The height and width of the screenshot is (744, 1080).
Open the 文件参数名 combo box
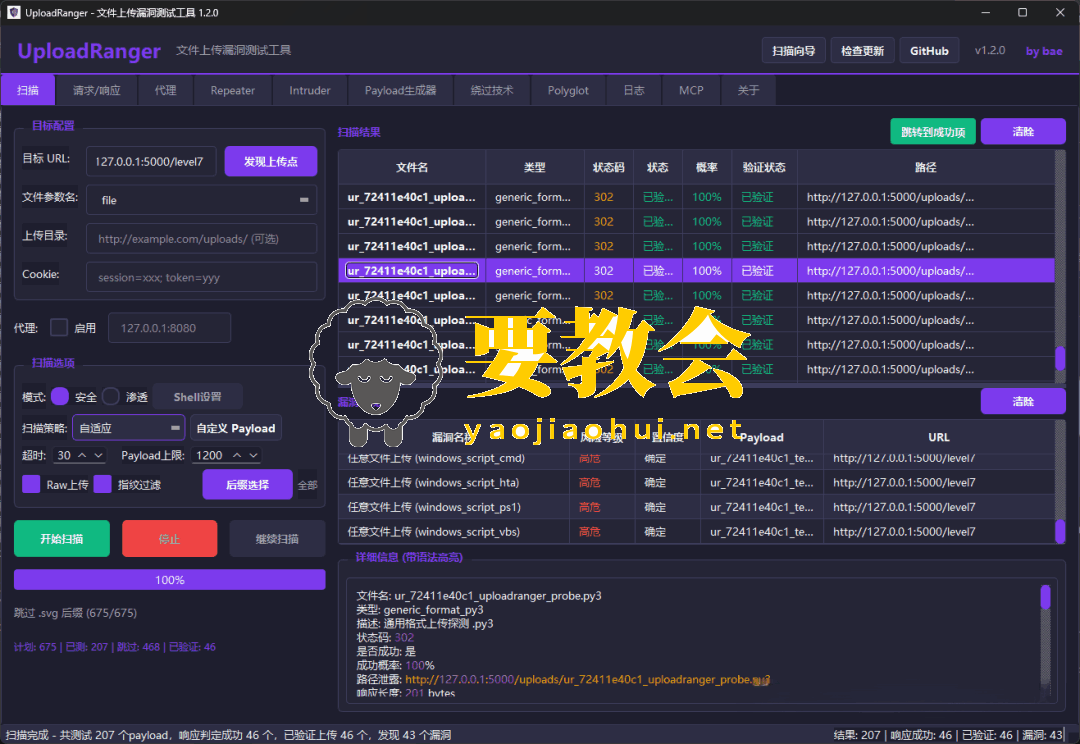tap(201, 200)
